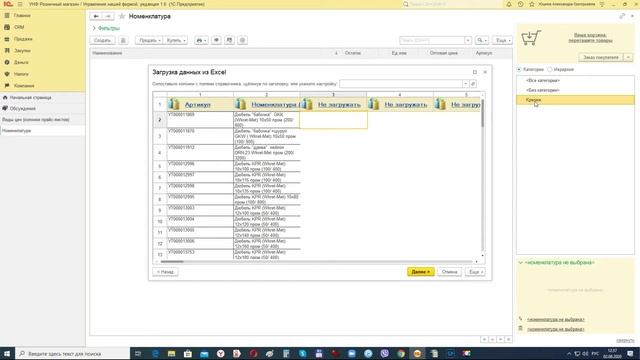The width and height of the screenshot is (640, 360).
Task: Click the back arrow above Номенклатура
Action: point(96,16)
